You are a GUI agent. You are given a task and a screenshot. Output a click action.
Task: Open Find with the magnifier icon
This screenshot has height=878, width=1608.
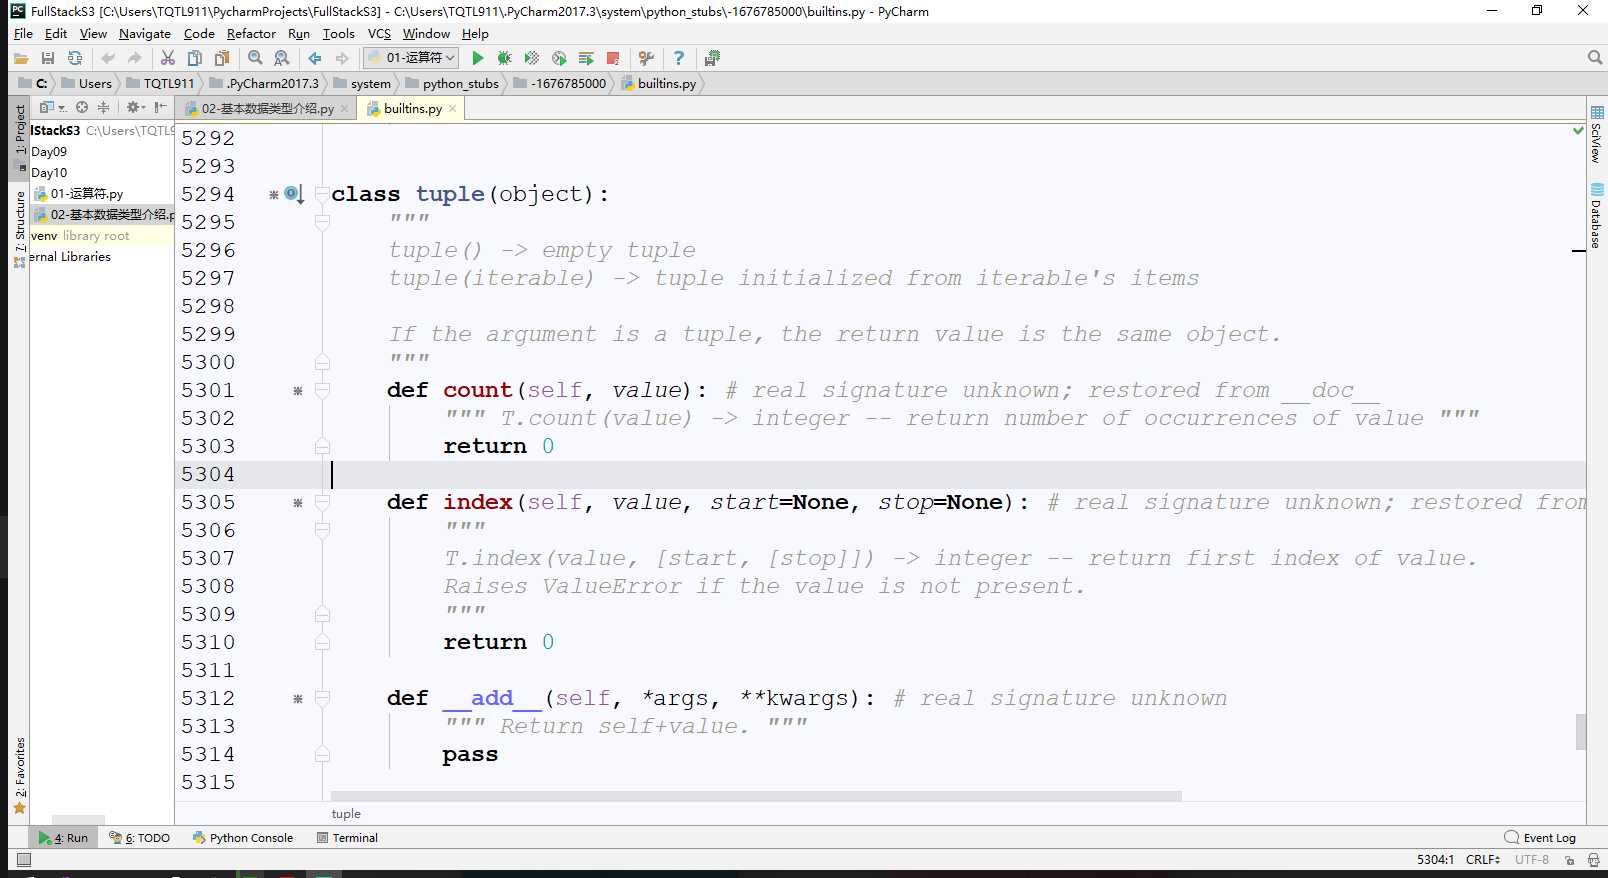255,58
